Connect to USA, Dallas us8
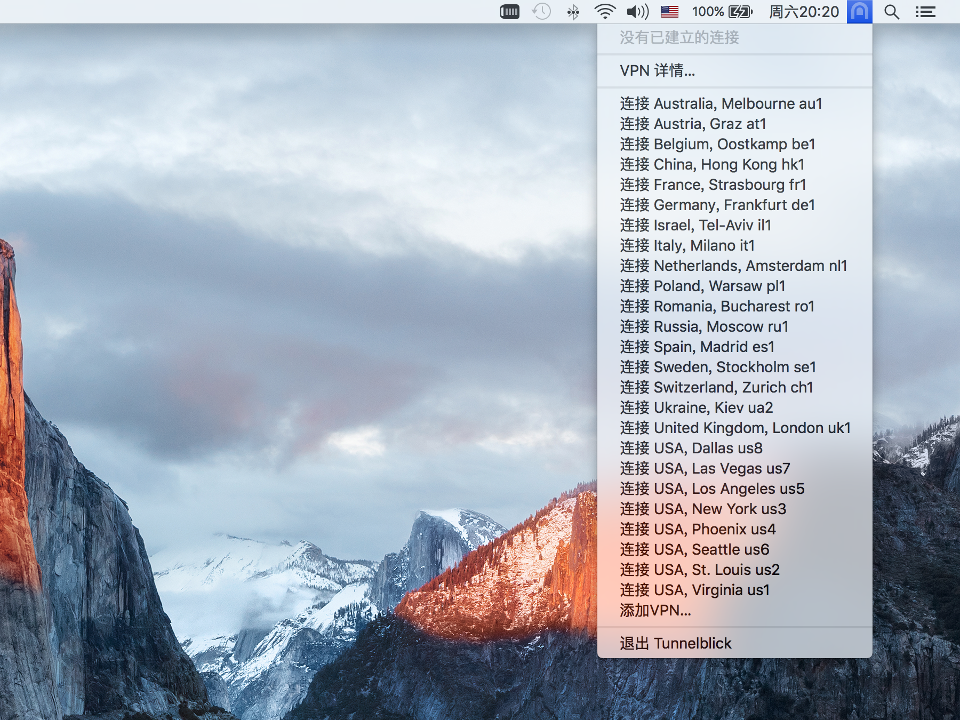Image resolution: width=960 pixels, height=720 pixels. pyautogui.click(x=735, y=448)
